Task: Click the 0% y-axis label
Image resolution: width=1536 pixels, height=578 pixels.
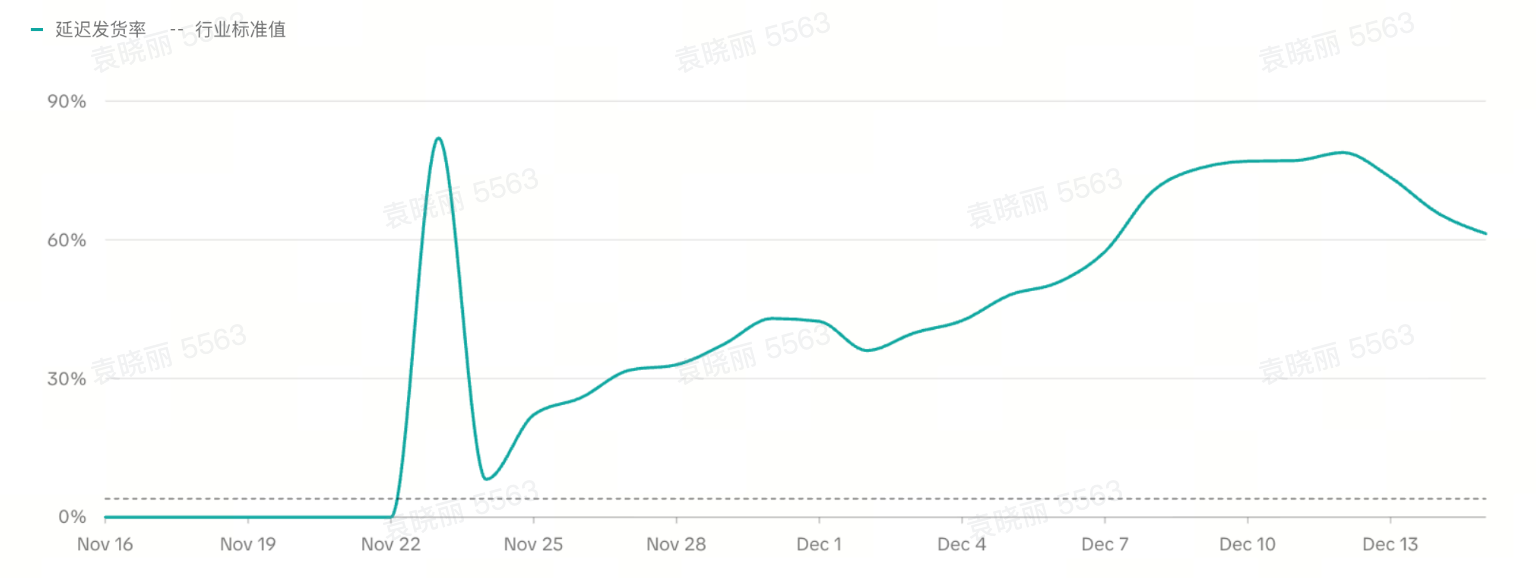Action: [x=73, y=517]
